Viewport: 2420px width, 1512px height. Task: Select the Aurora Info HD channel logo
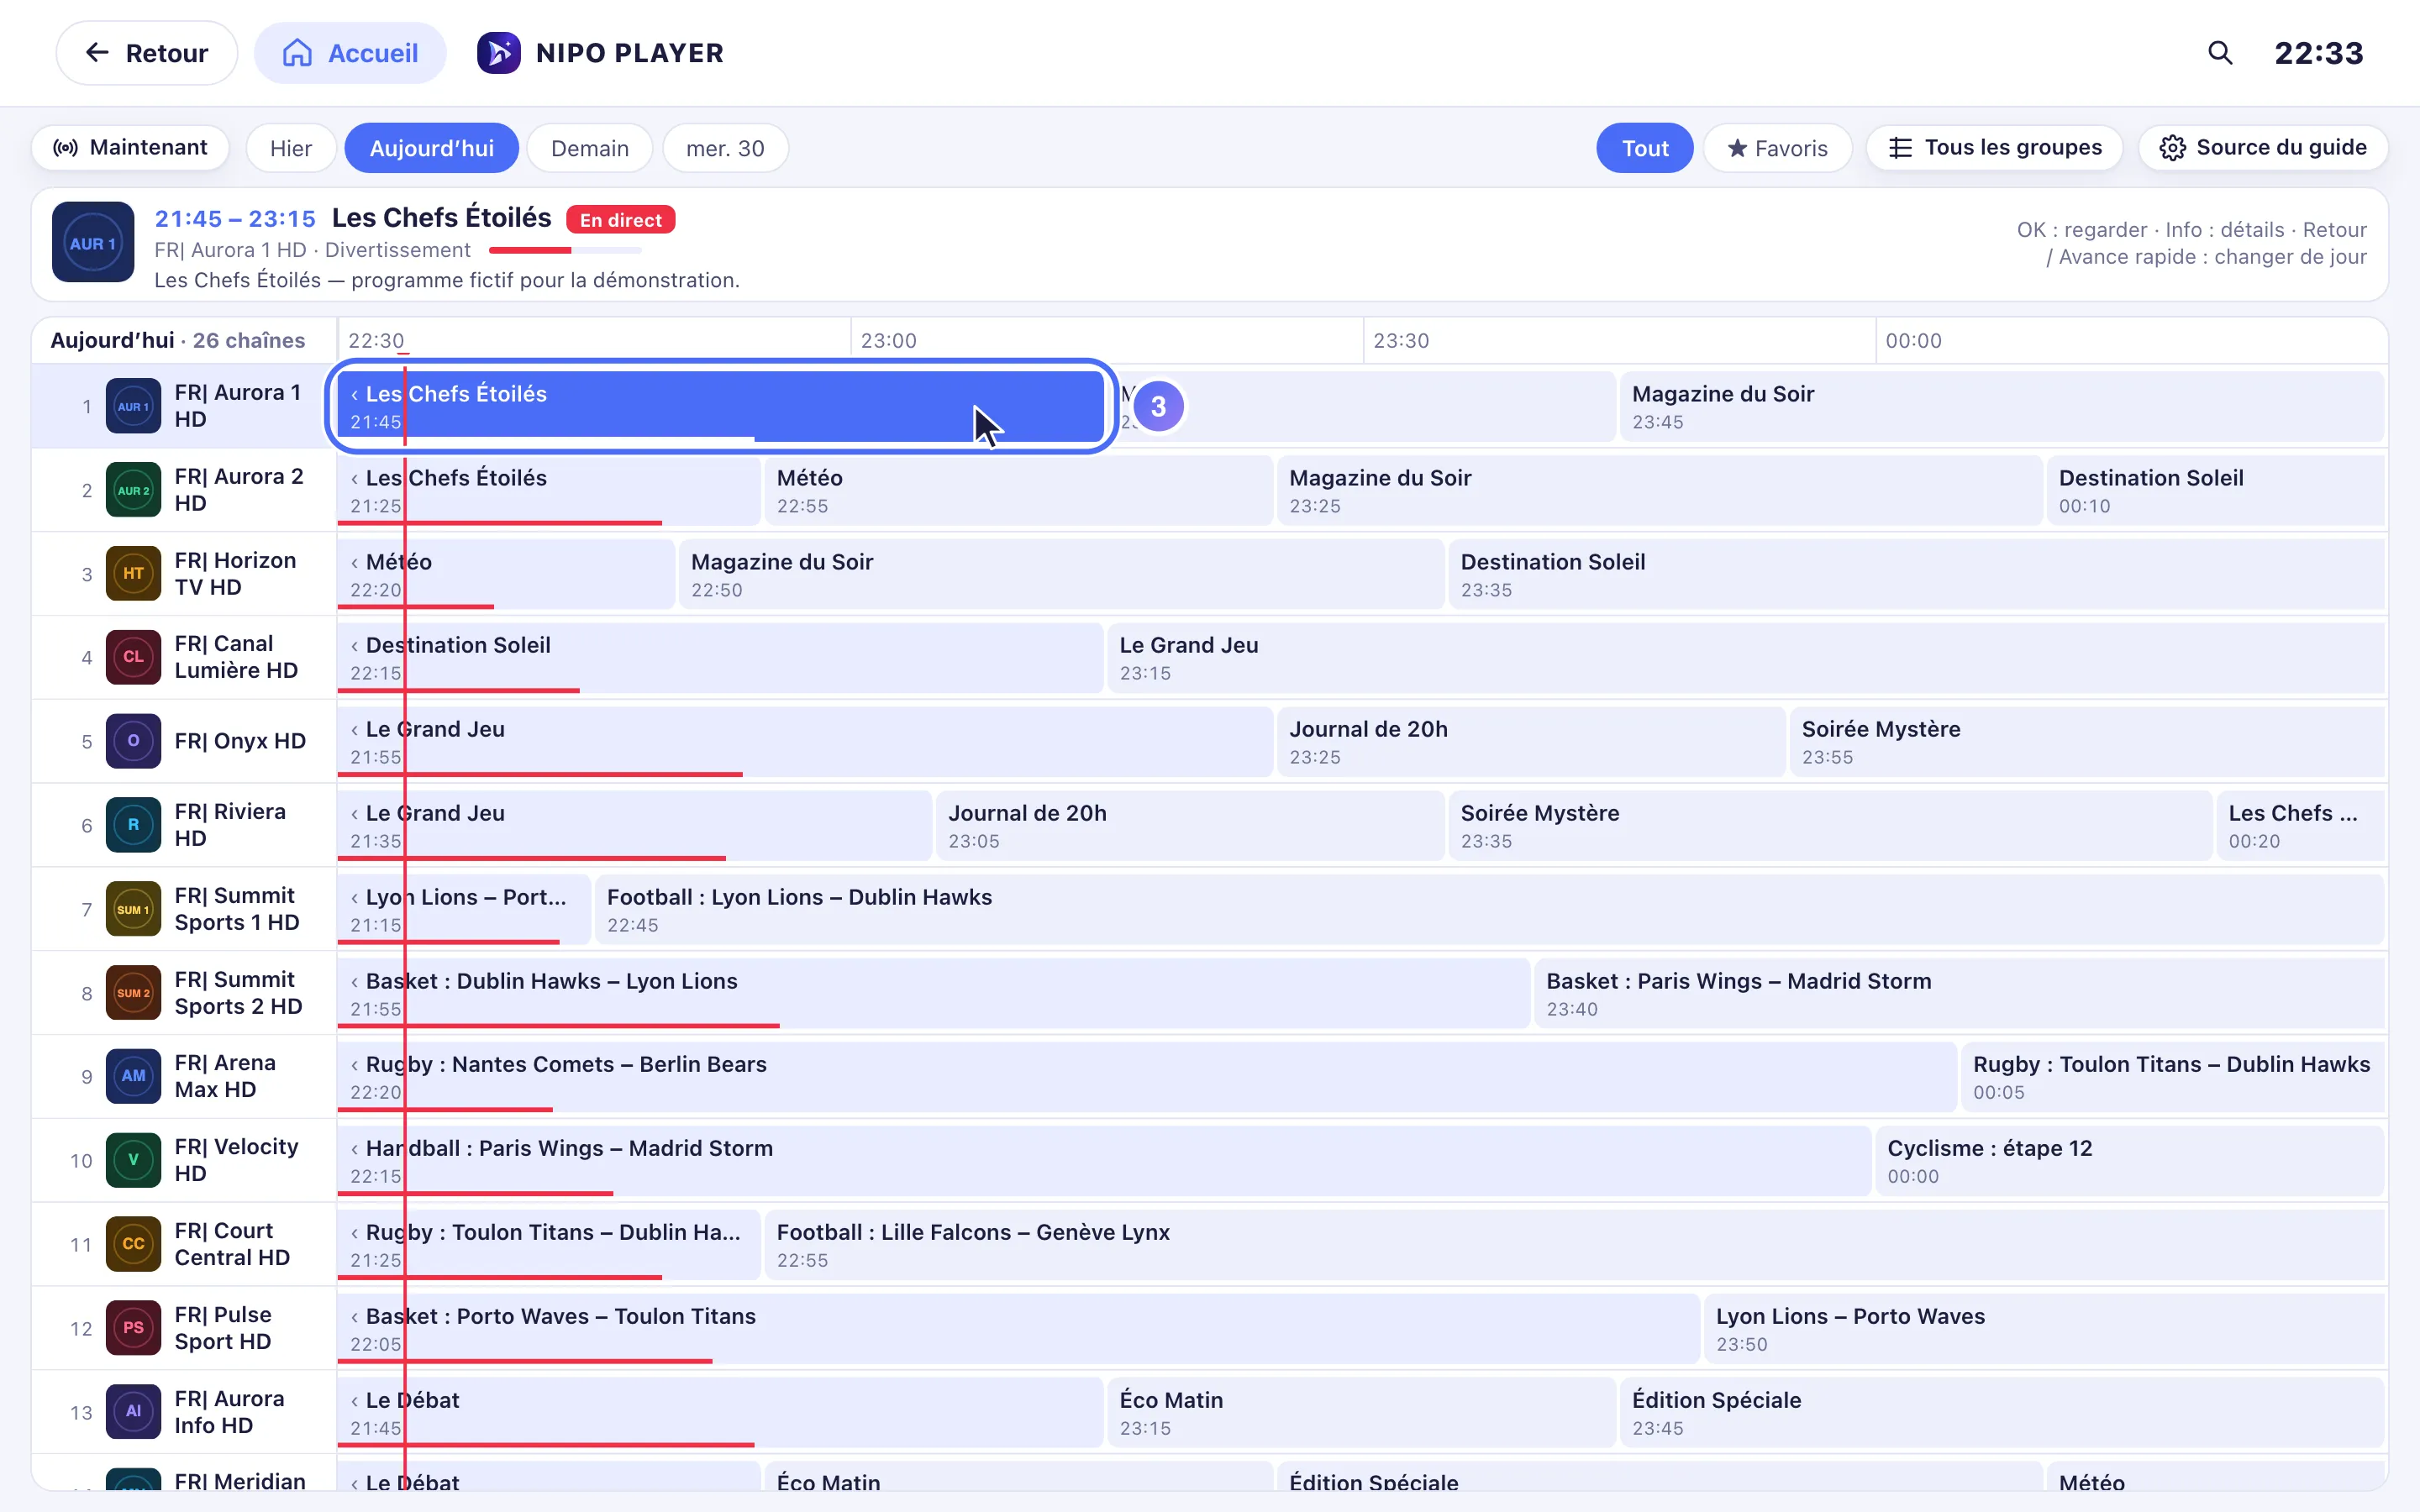(x=133, y=1412)
